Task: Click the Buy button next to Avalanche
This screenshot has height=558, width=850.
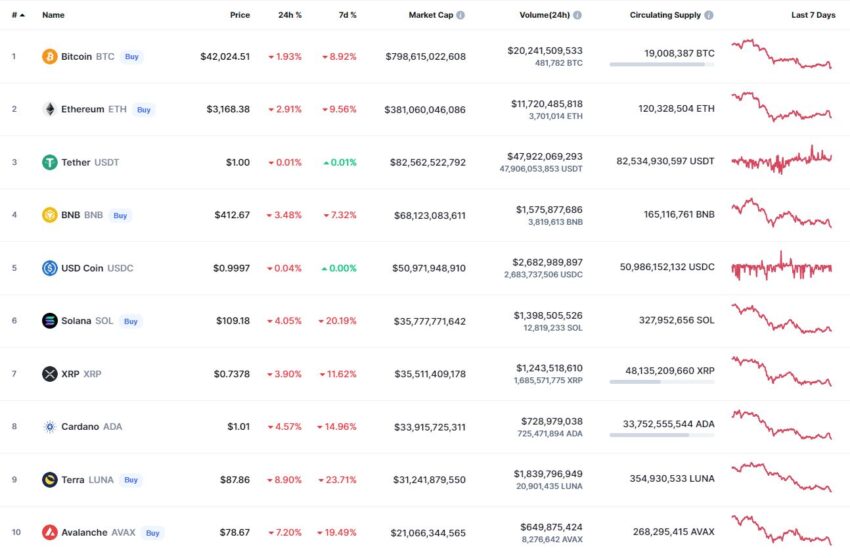Action: [x=153, y=533]
